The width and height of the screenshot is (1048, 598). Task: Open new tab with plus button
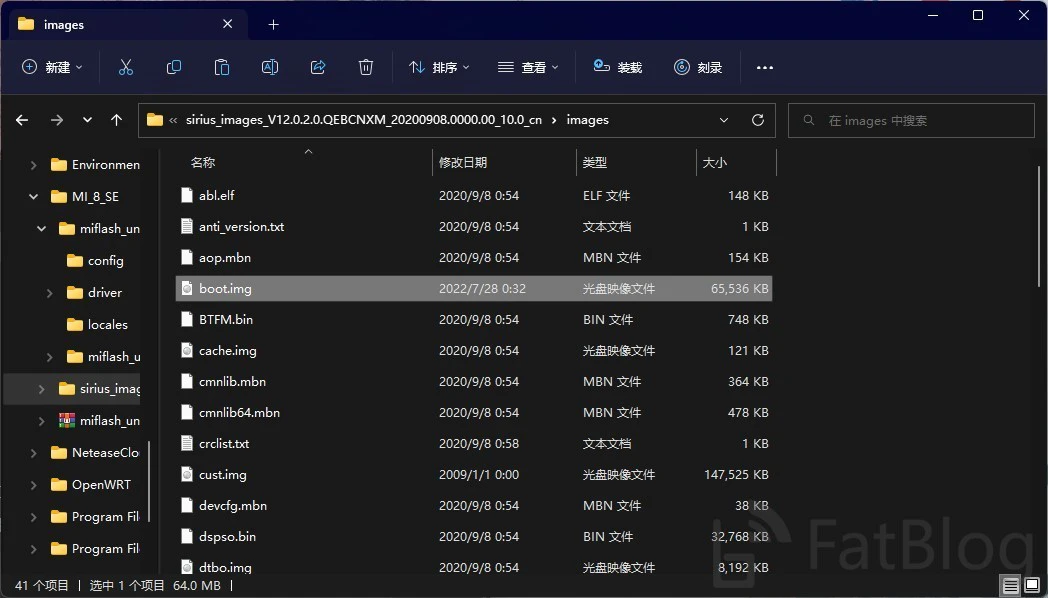[273, 25]
